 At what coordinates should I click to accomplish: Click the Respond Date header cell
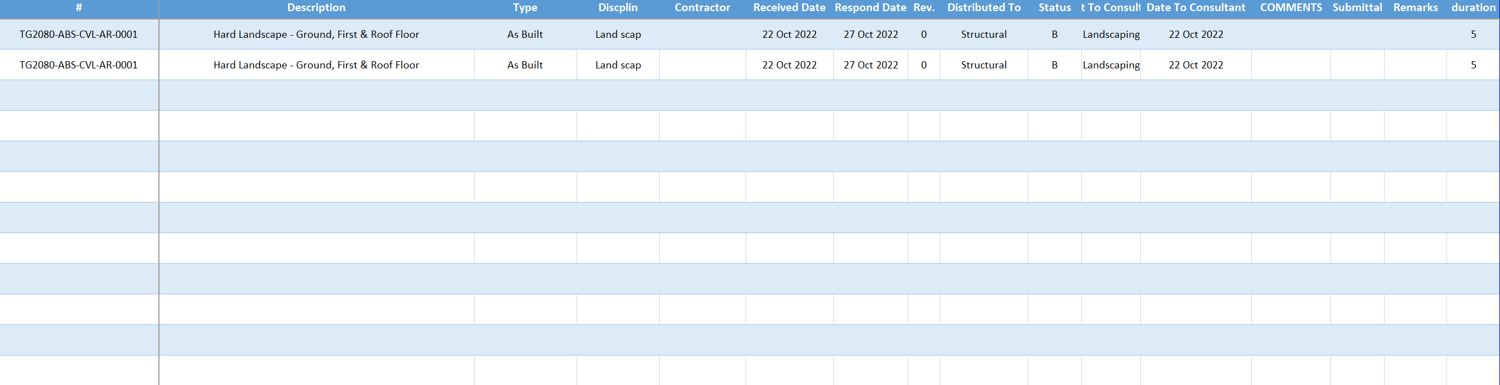coord(870,8)
